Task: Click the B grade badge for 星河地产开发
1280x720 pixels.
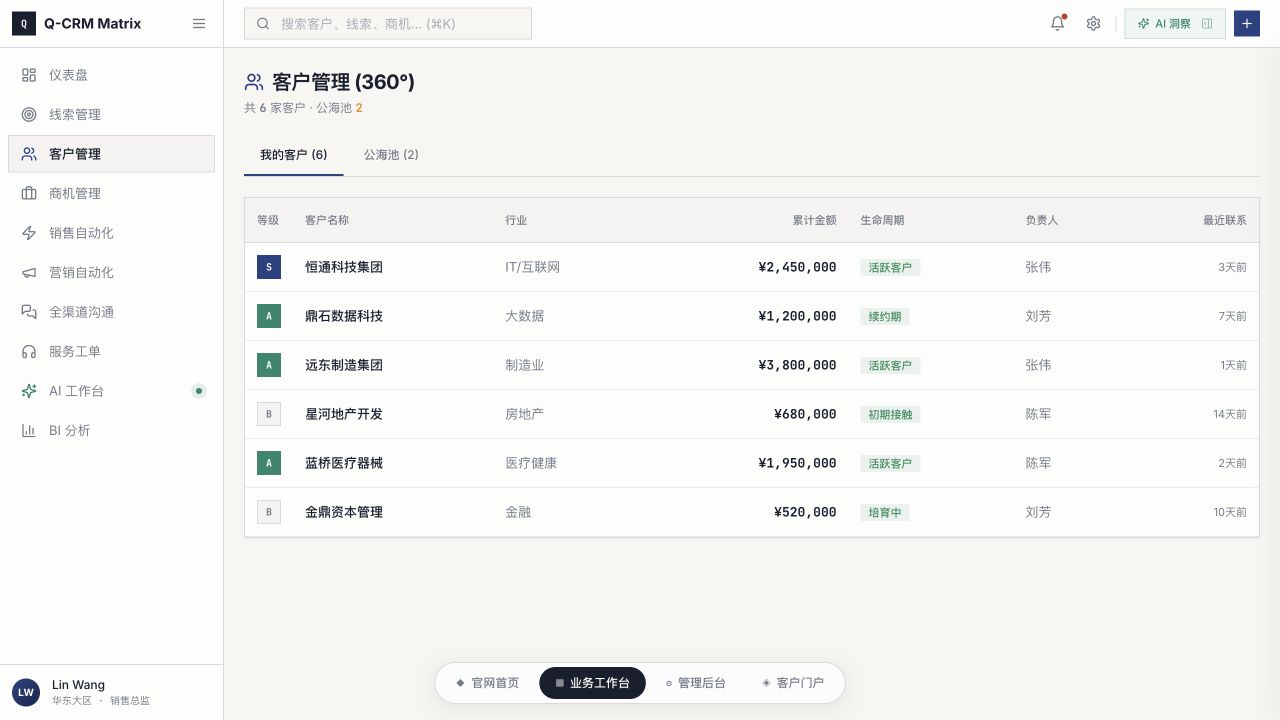Action: point(269,414)
